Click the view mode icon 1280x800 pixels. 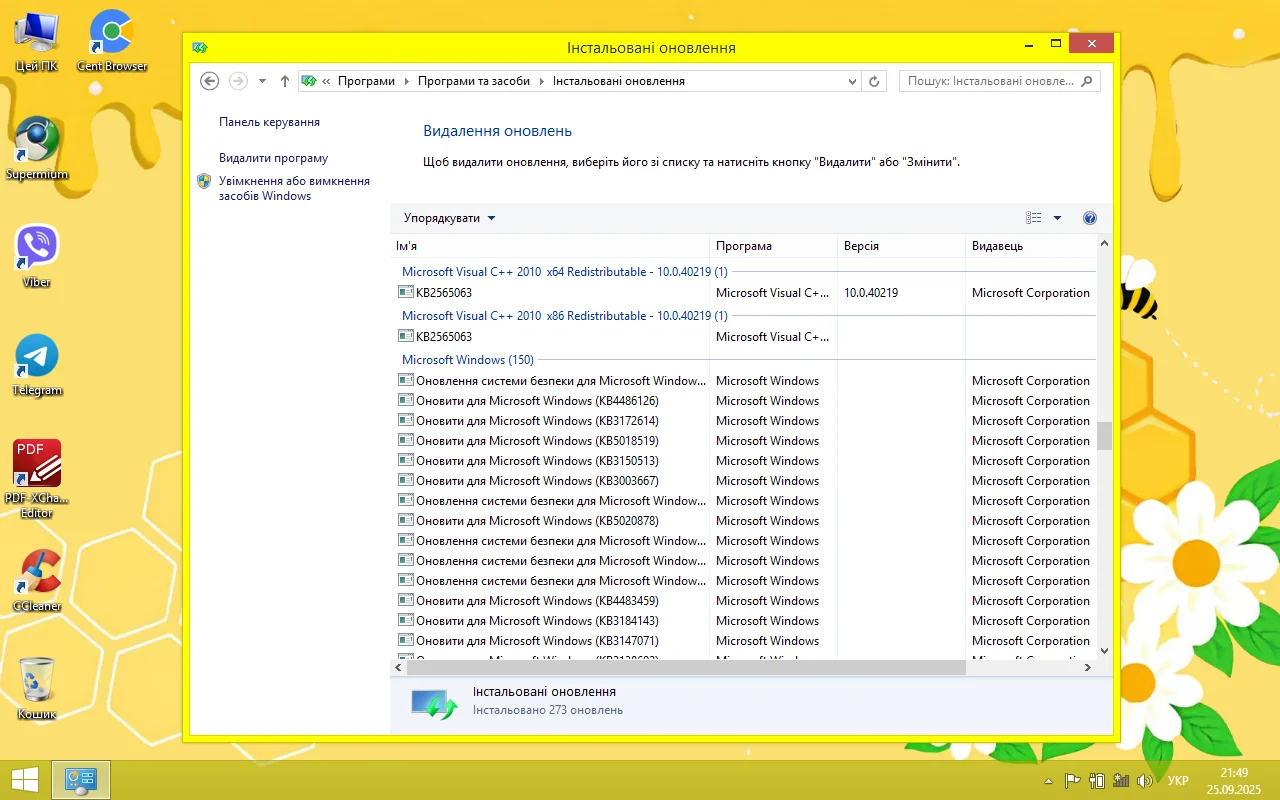coord(1034,218)
